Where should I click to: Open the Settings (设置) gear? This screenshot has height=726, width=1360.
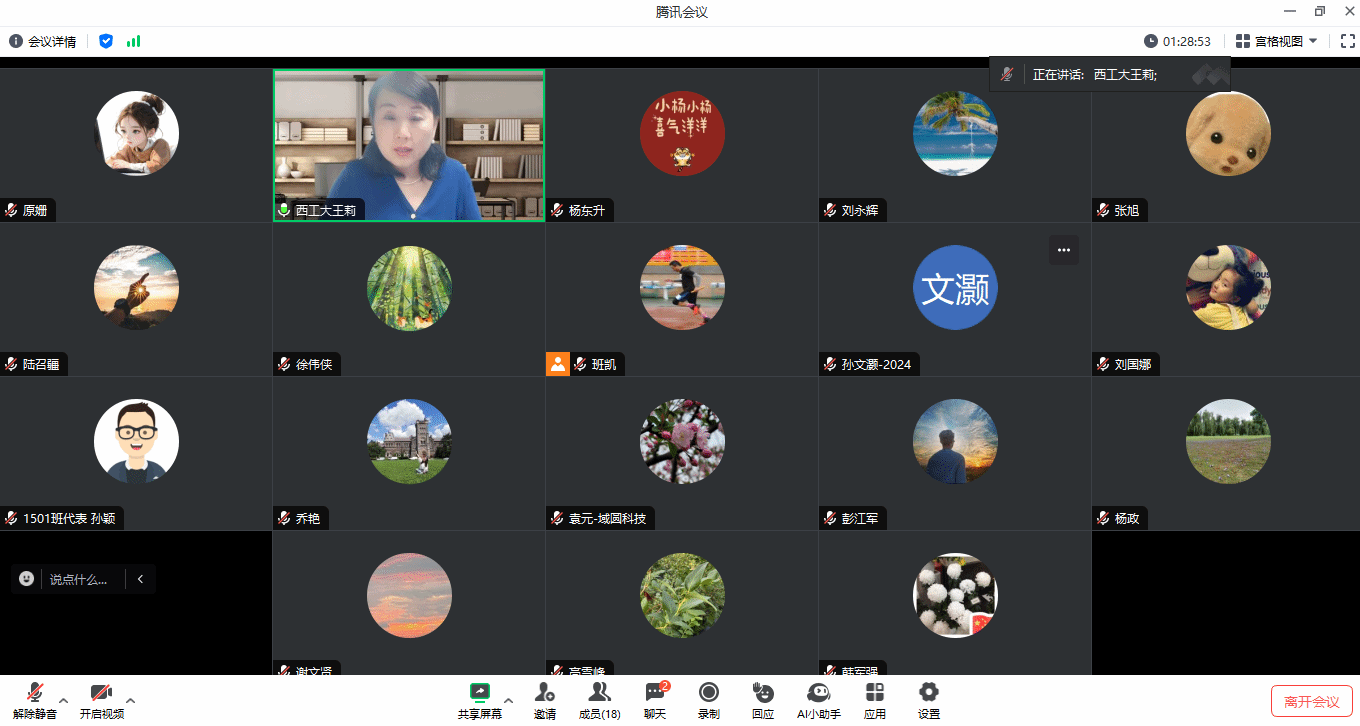(928, 700)
